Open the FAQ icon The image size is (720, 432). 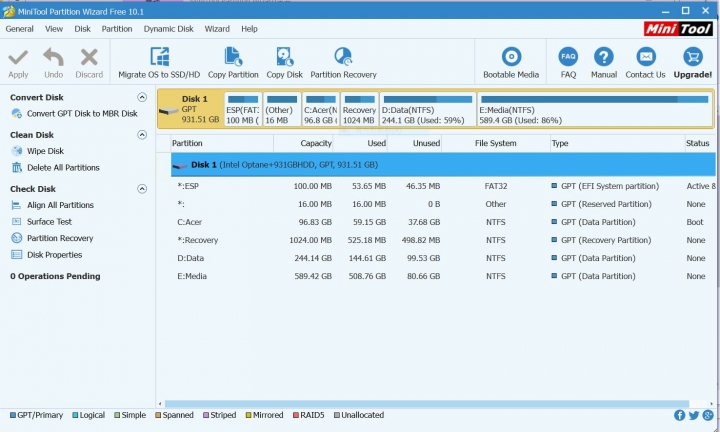coord(568,57)
